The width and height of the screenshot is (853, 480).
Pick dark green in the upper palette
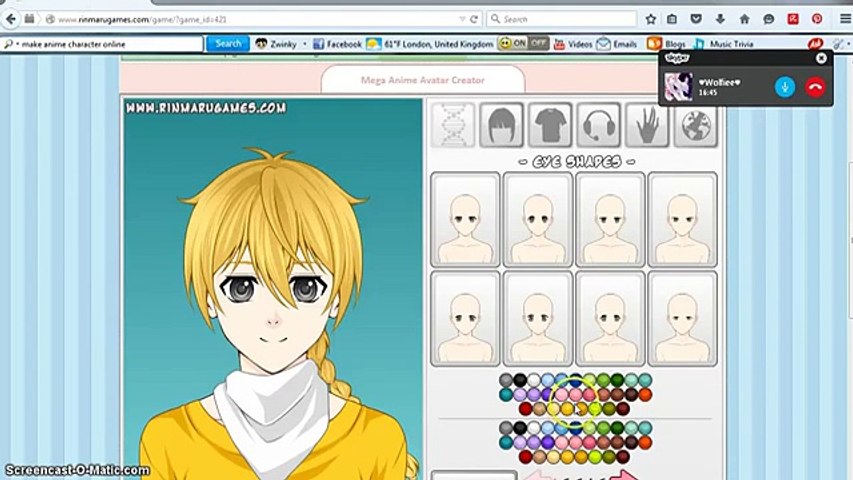[617, 380]
